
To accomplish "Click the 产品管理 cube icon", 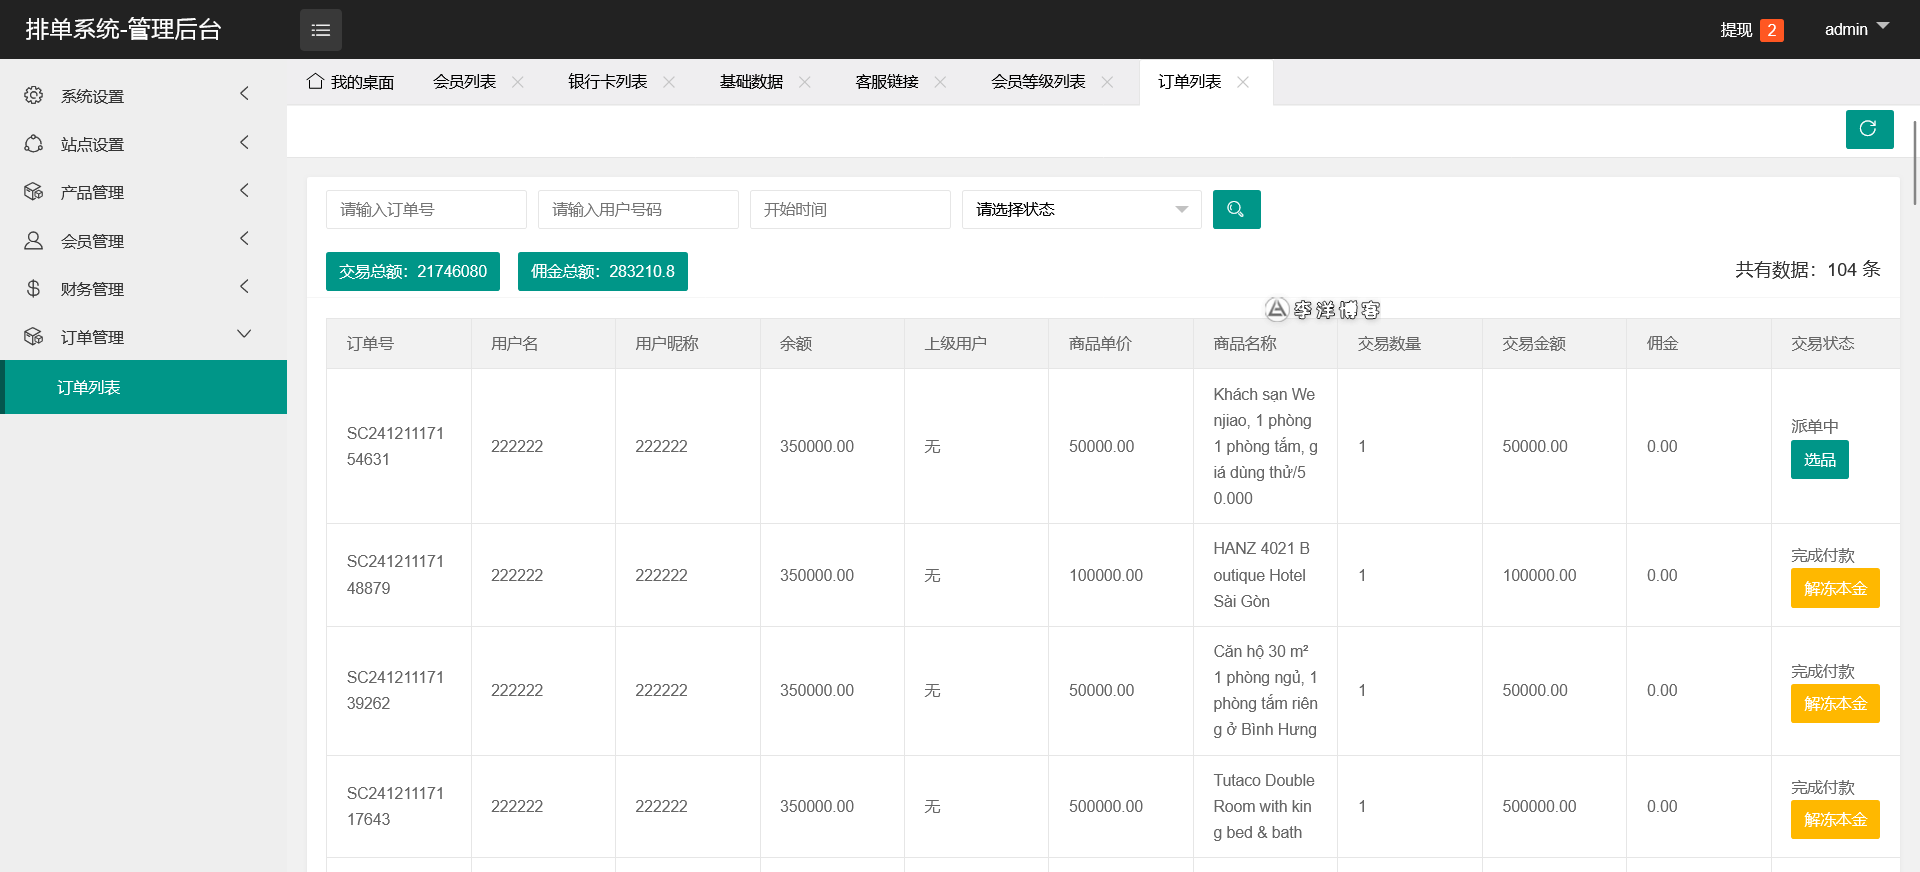I will 34,192.
